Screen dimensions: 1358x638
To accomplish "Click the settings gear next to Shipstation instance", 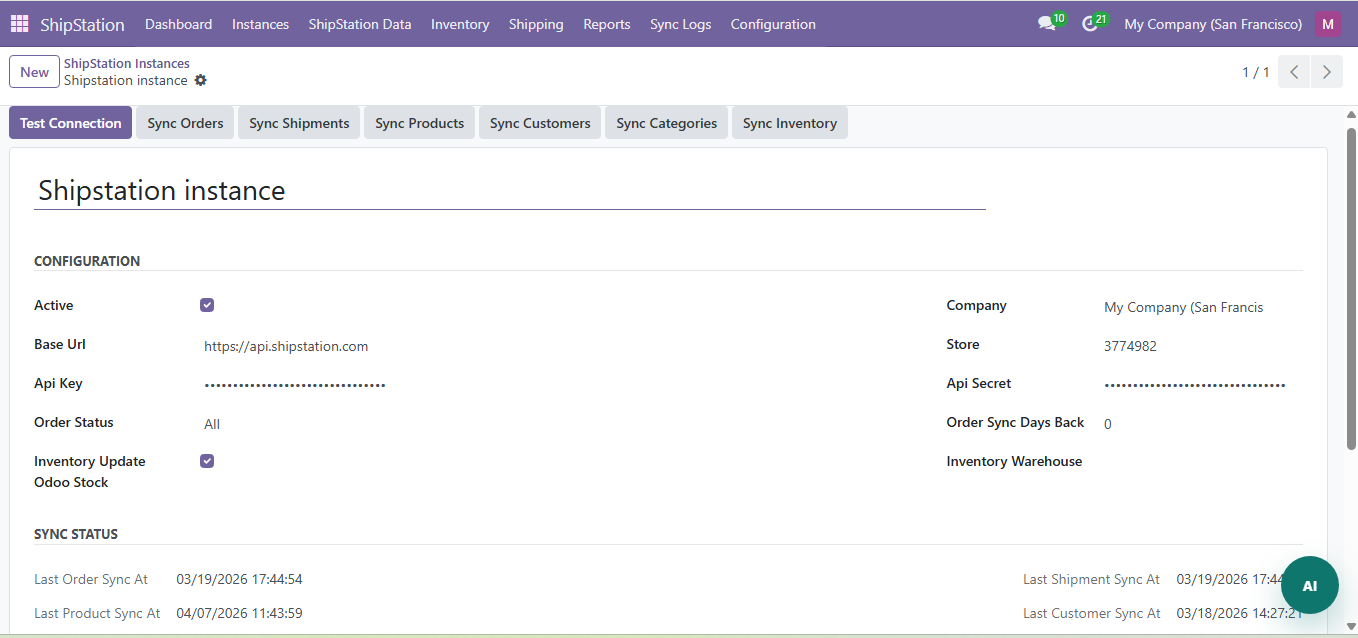I will click(x=200, y=80).
